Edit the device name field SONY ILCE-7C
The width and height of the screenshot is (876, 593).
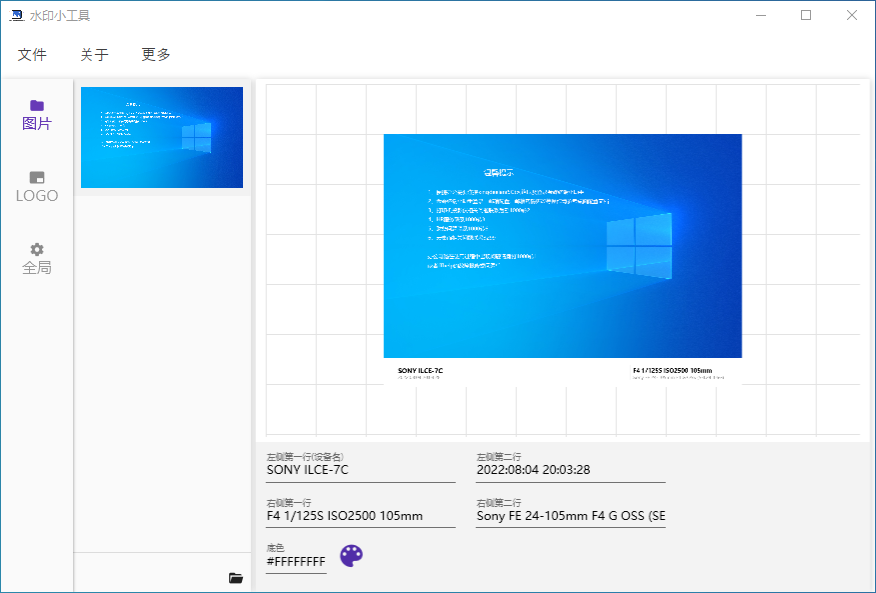pyautogui.click(x=361, y=470)
